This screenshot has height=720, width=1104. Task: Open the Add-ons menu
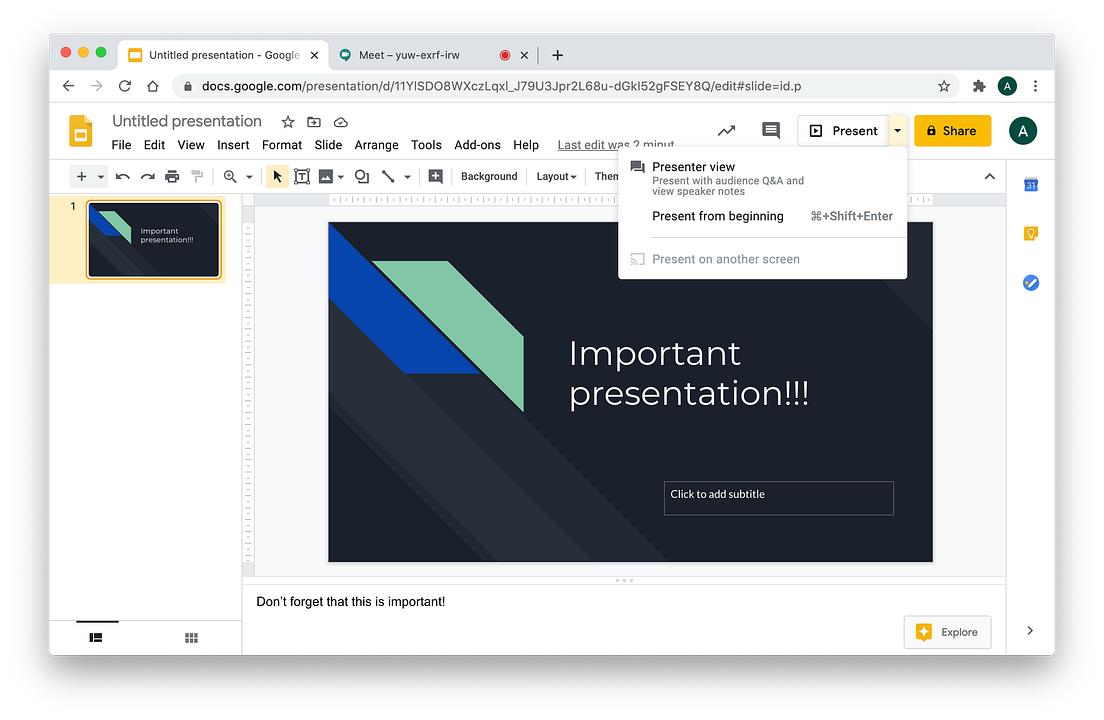tap(477, 144)
